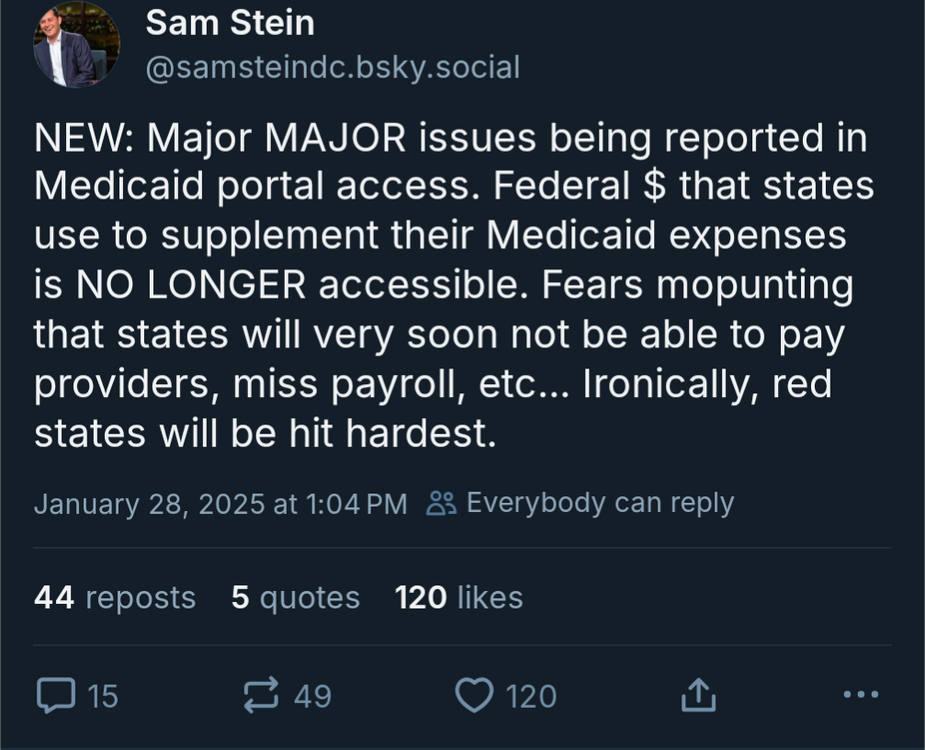Viewport: 925px width, 750px height.
Task: Open the 'Everybody can reply' setting
Action: [596, 503]
